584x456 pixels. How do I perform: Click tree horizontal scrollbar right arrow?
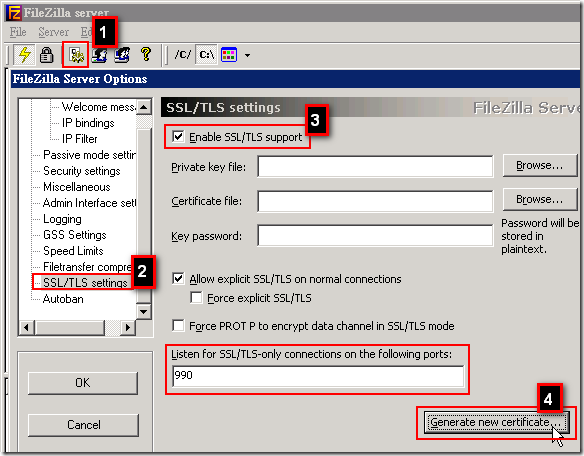click(x=128, y=327)
